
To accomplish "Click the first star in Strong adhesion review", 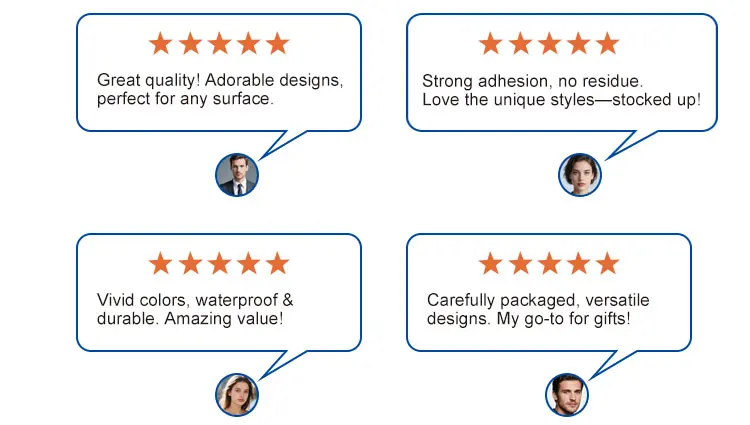I will click(490, 44).
